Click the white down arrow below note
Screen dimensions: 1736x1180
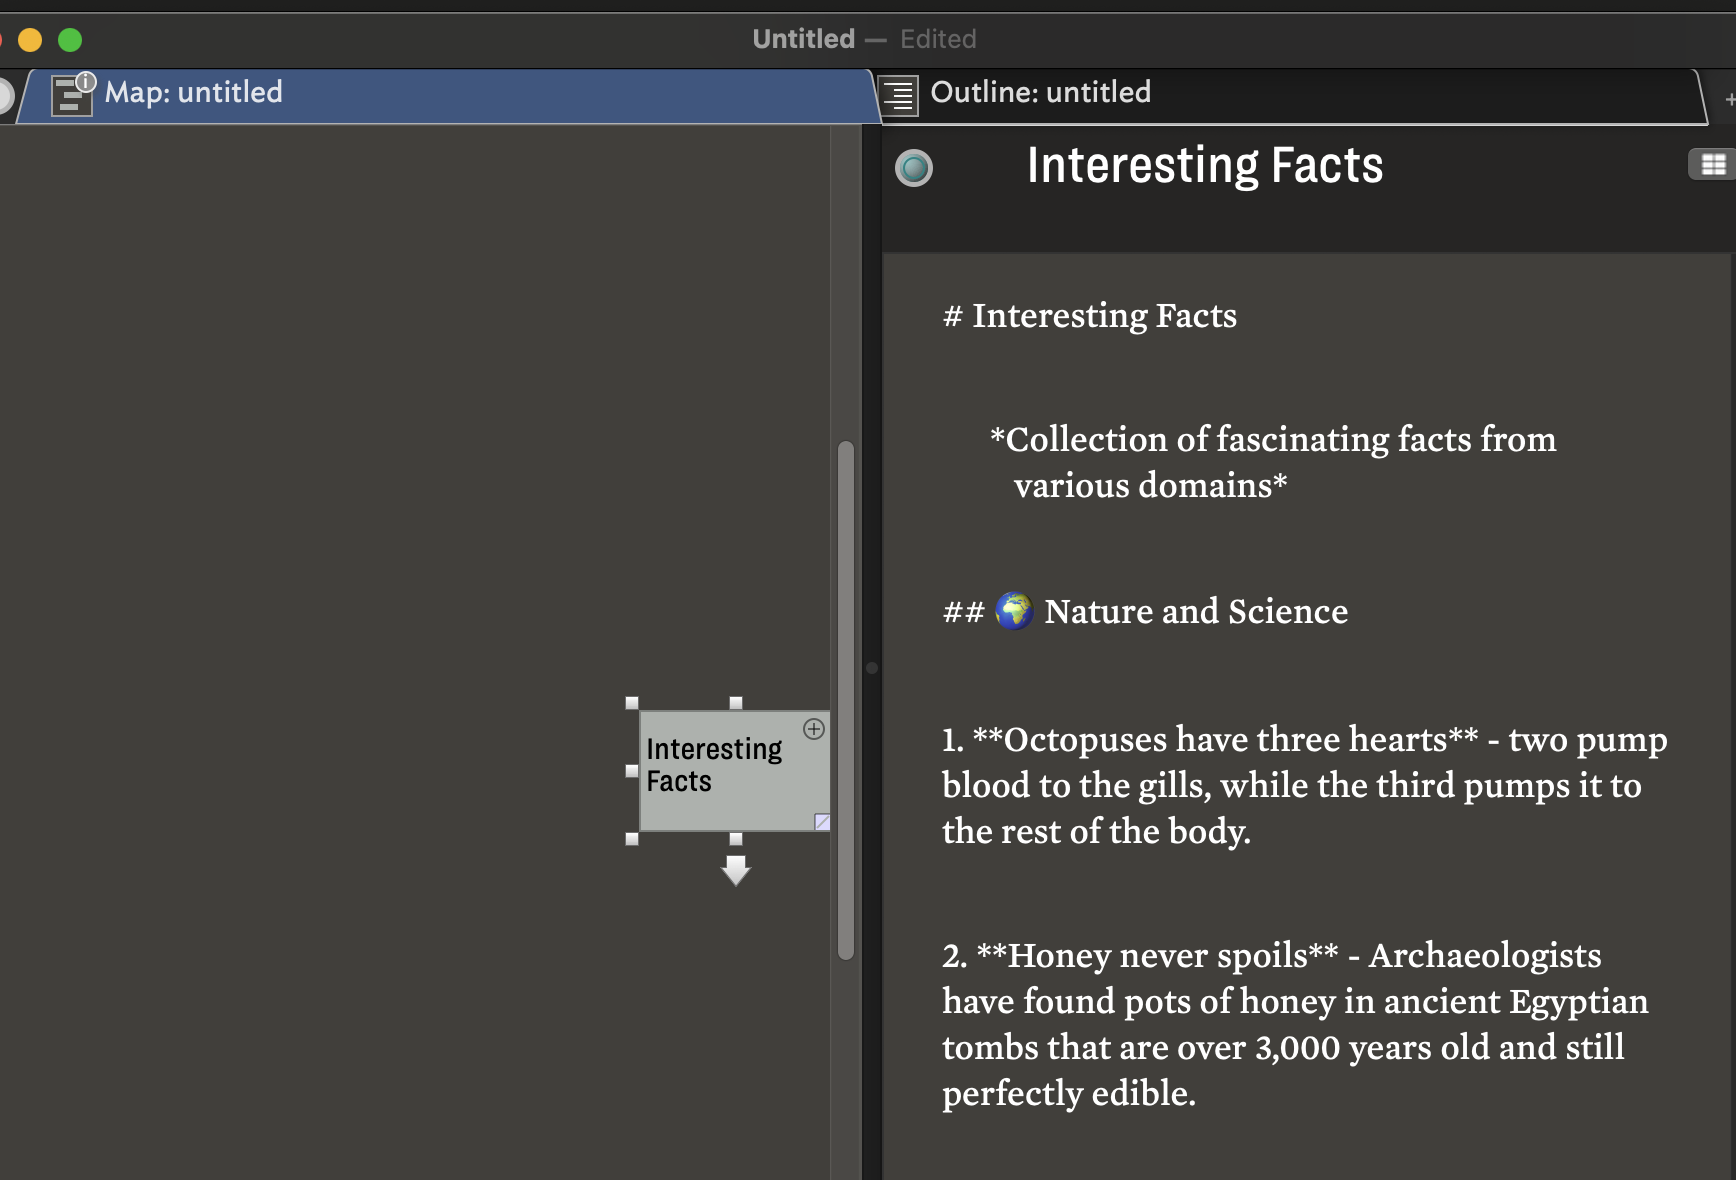[736, 870]
